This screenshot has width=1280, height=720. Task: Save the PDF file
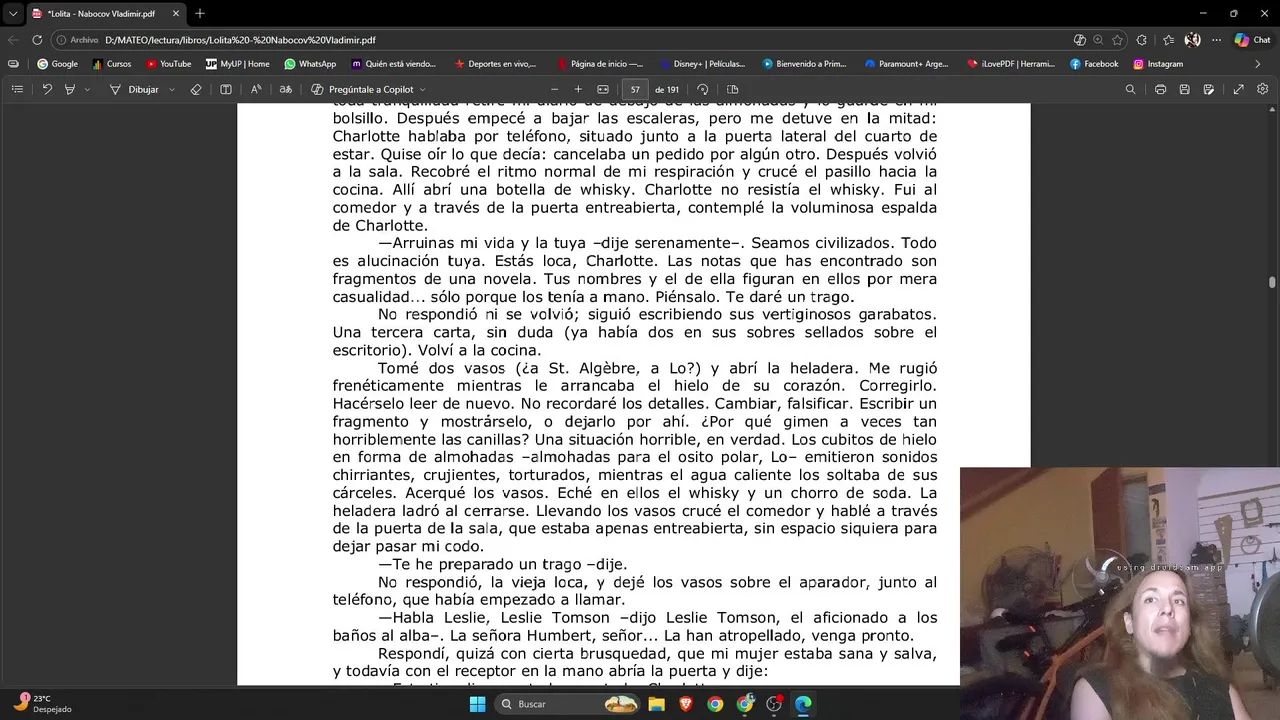pos(1184,89)
